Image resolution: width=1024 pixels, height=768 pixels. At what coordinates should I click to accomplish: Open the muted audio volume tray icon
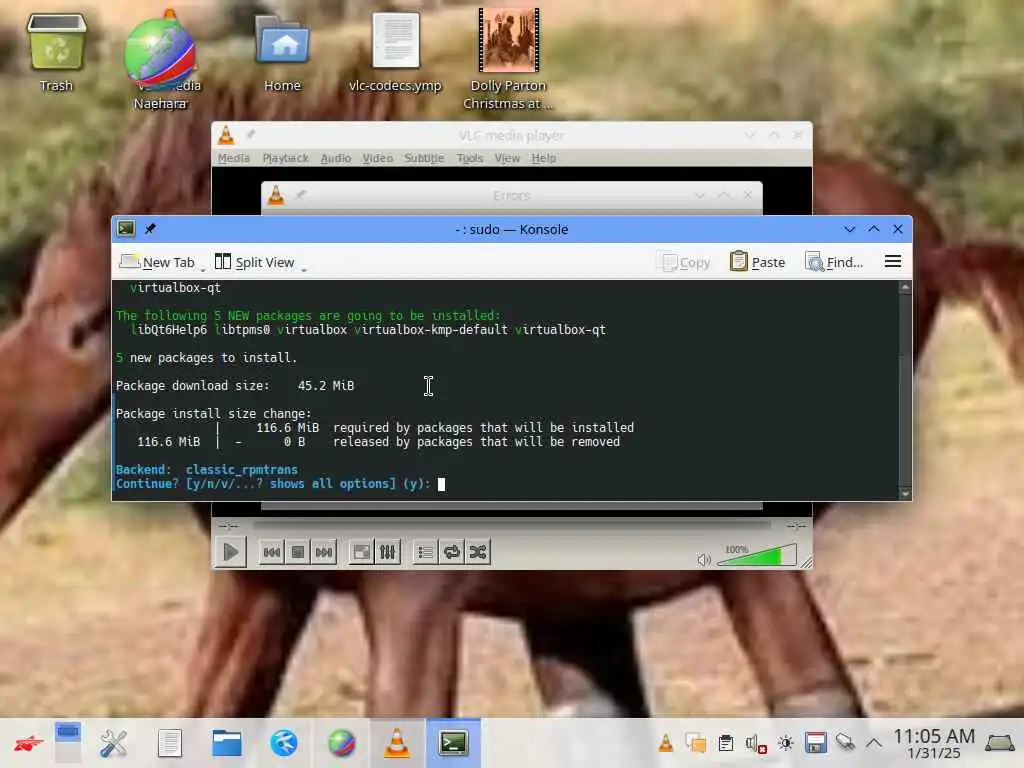[756, 744]
